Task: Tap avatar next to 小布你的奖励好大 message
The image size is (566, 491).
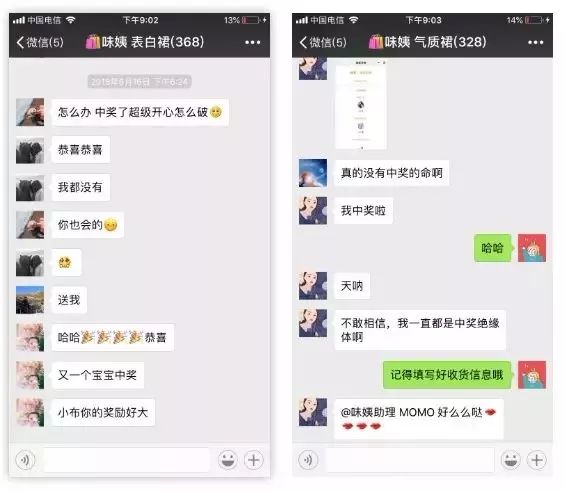Action: [30, 412]
